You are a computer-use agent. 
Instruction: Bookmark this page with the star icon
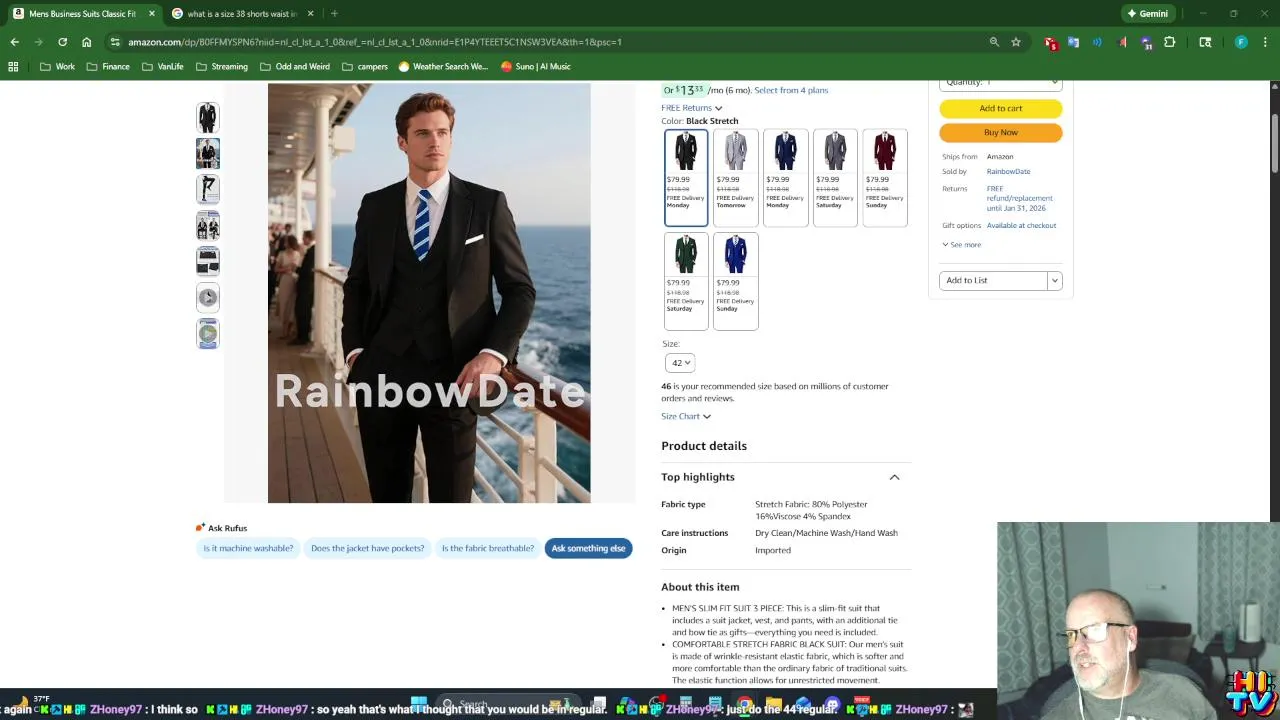point(1016,42)
